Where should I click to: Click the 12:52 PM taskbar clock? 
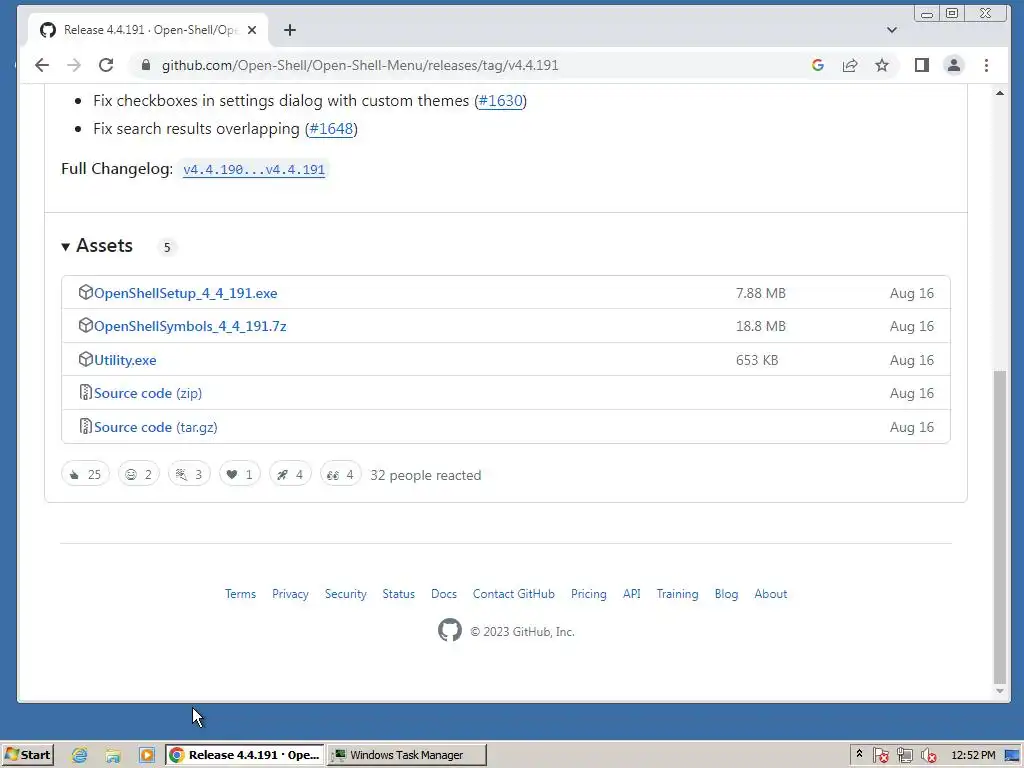point(973,755)
